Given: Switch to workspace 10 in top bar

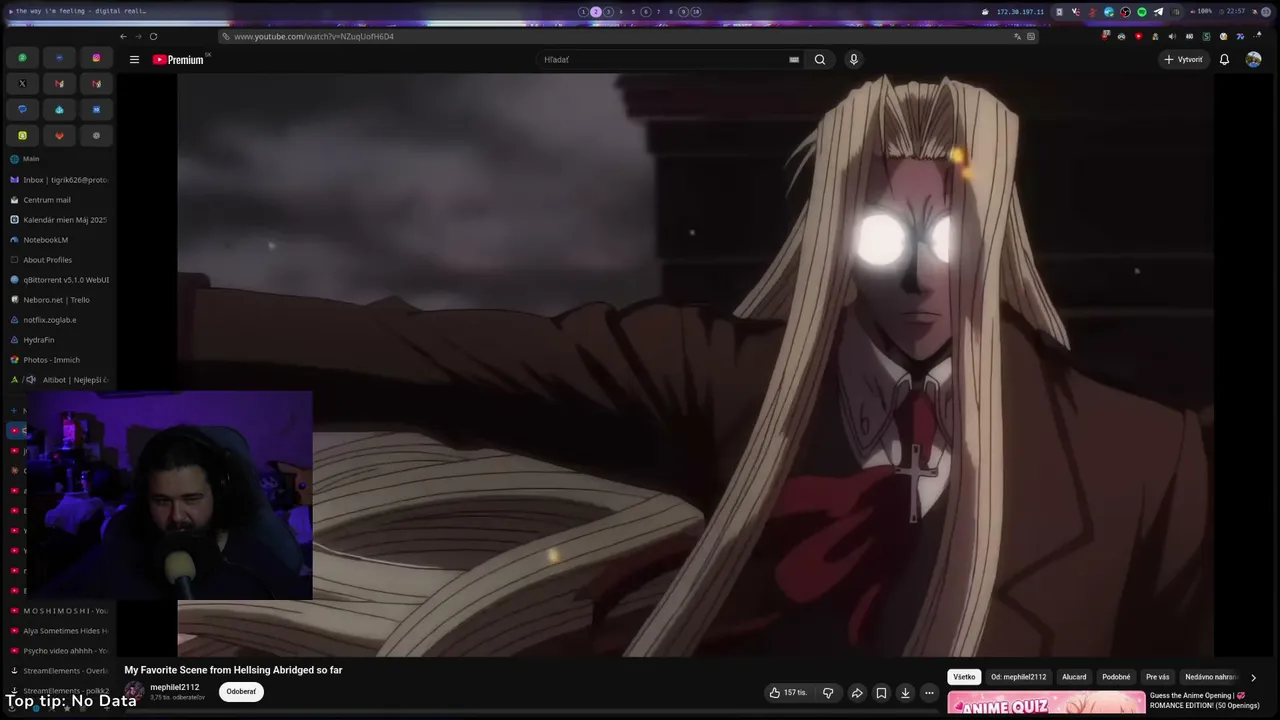Looking at the screenshot, I should click(x=696, y=12).
